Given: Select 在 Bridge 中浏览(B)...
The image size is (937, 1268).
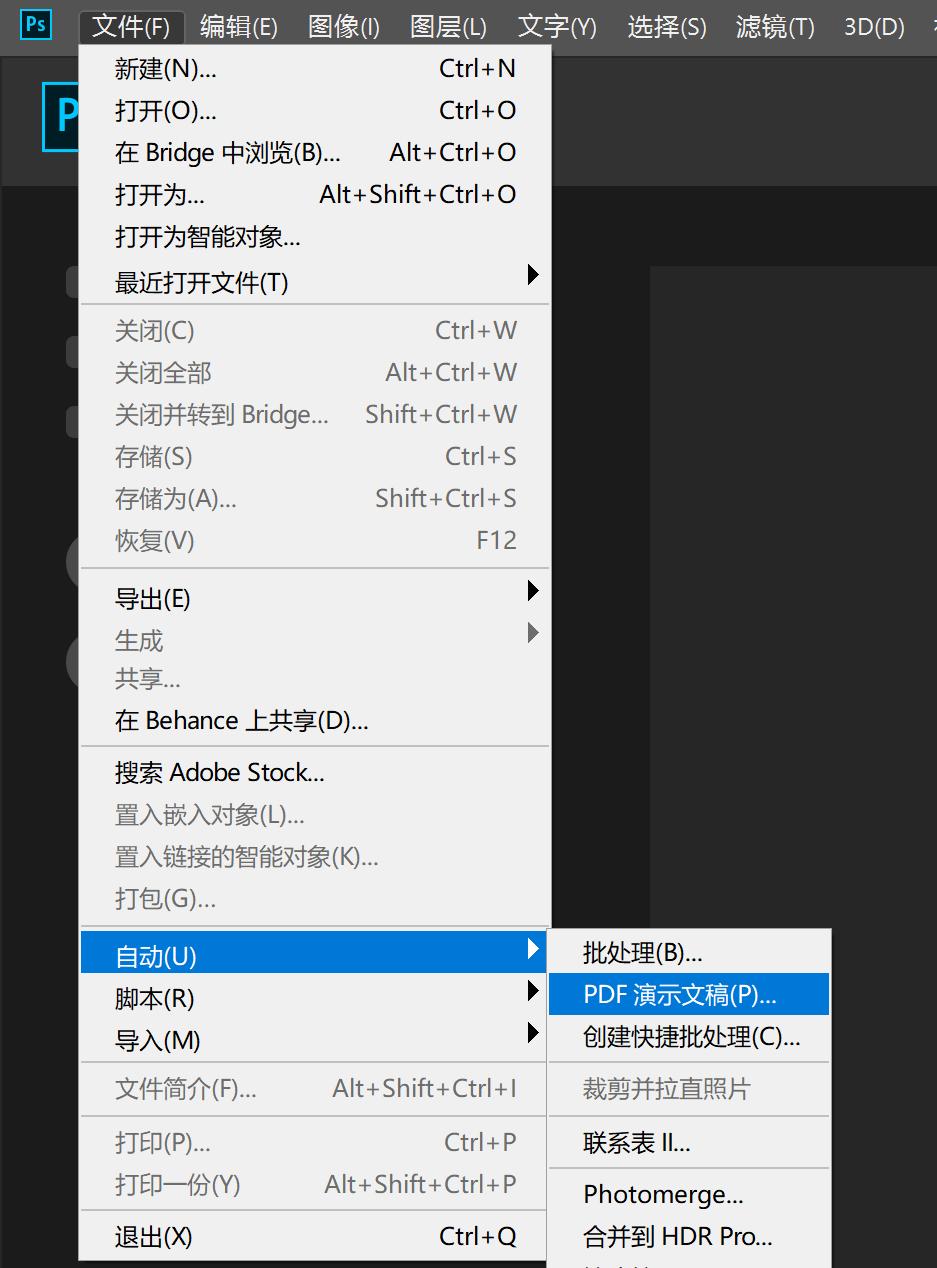Looking at the screenshot, I should [315, 153].
